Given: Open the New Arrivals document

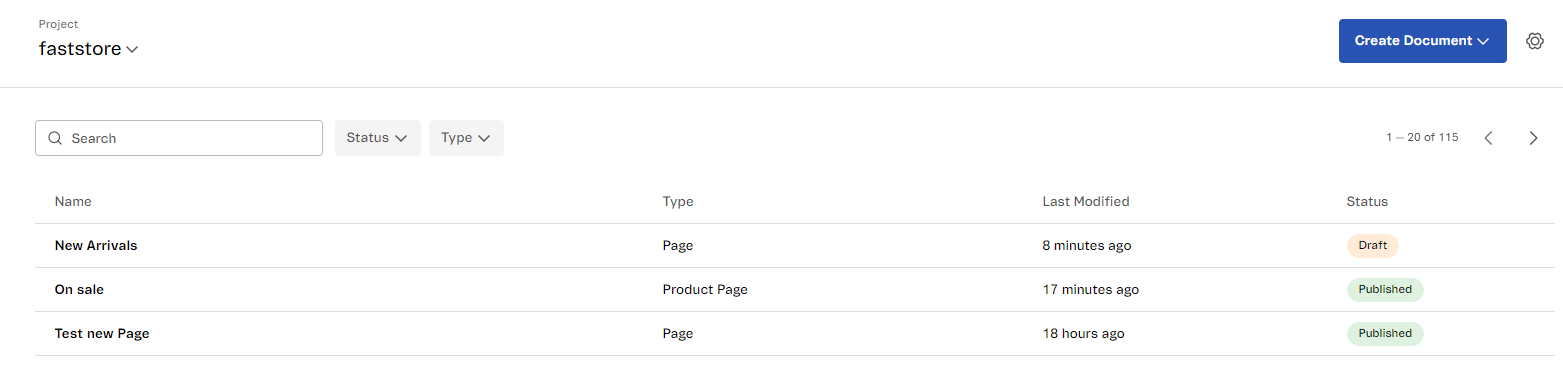Looking at the screenshot, I should tap(96, 245).
